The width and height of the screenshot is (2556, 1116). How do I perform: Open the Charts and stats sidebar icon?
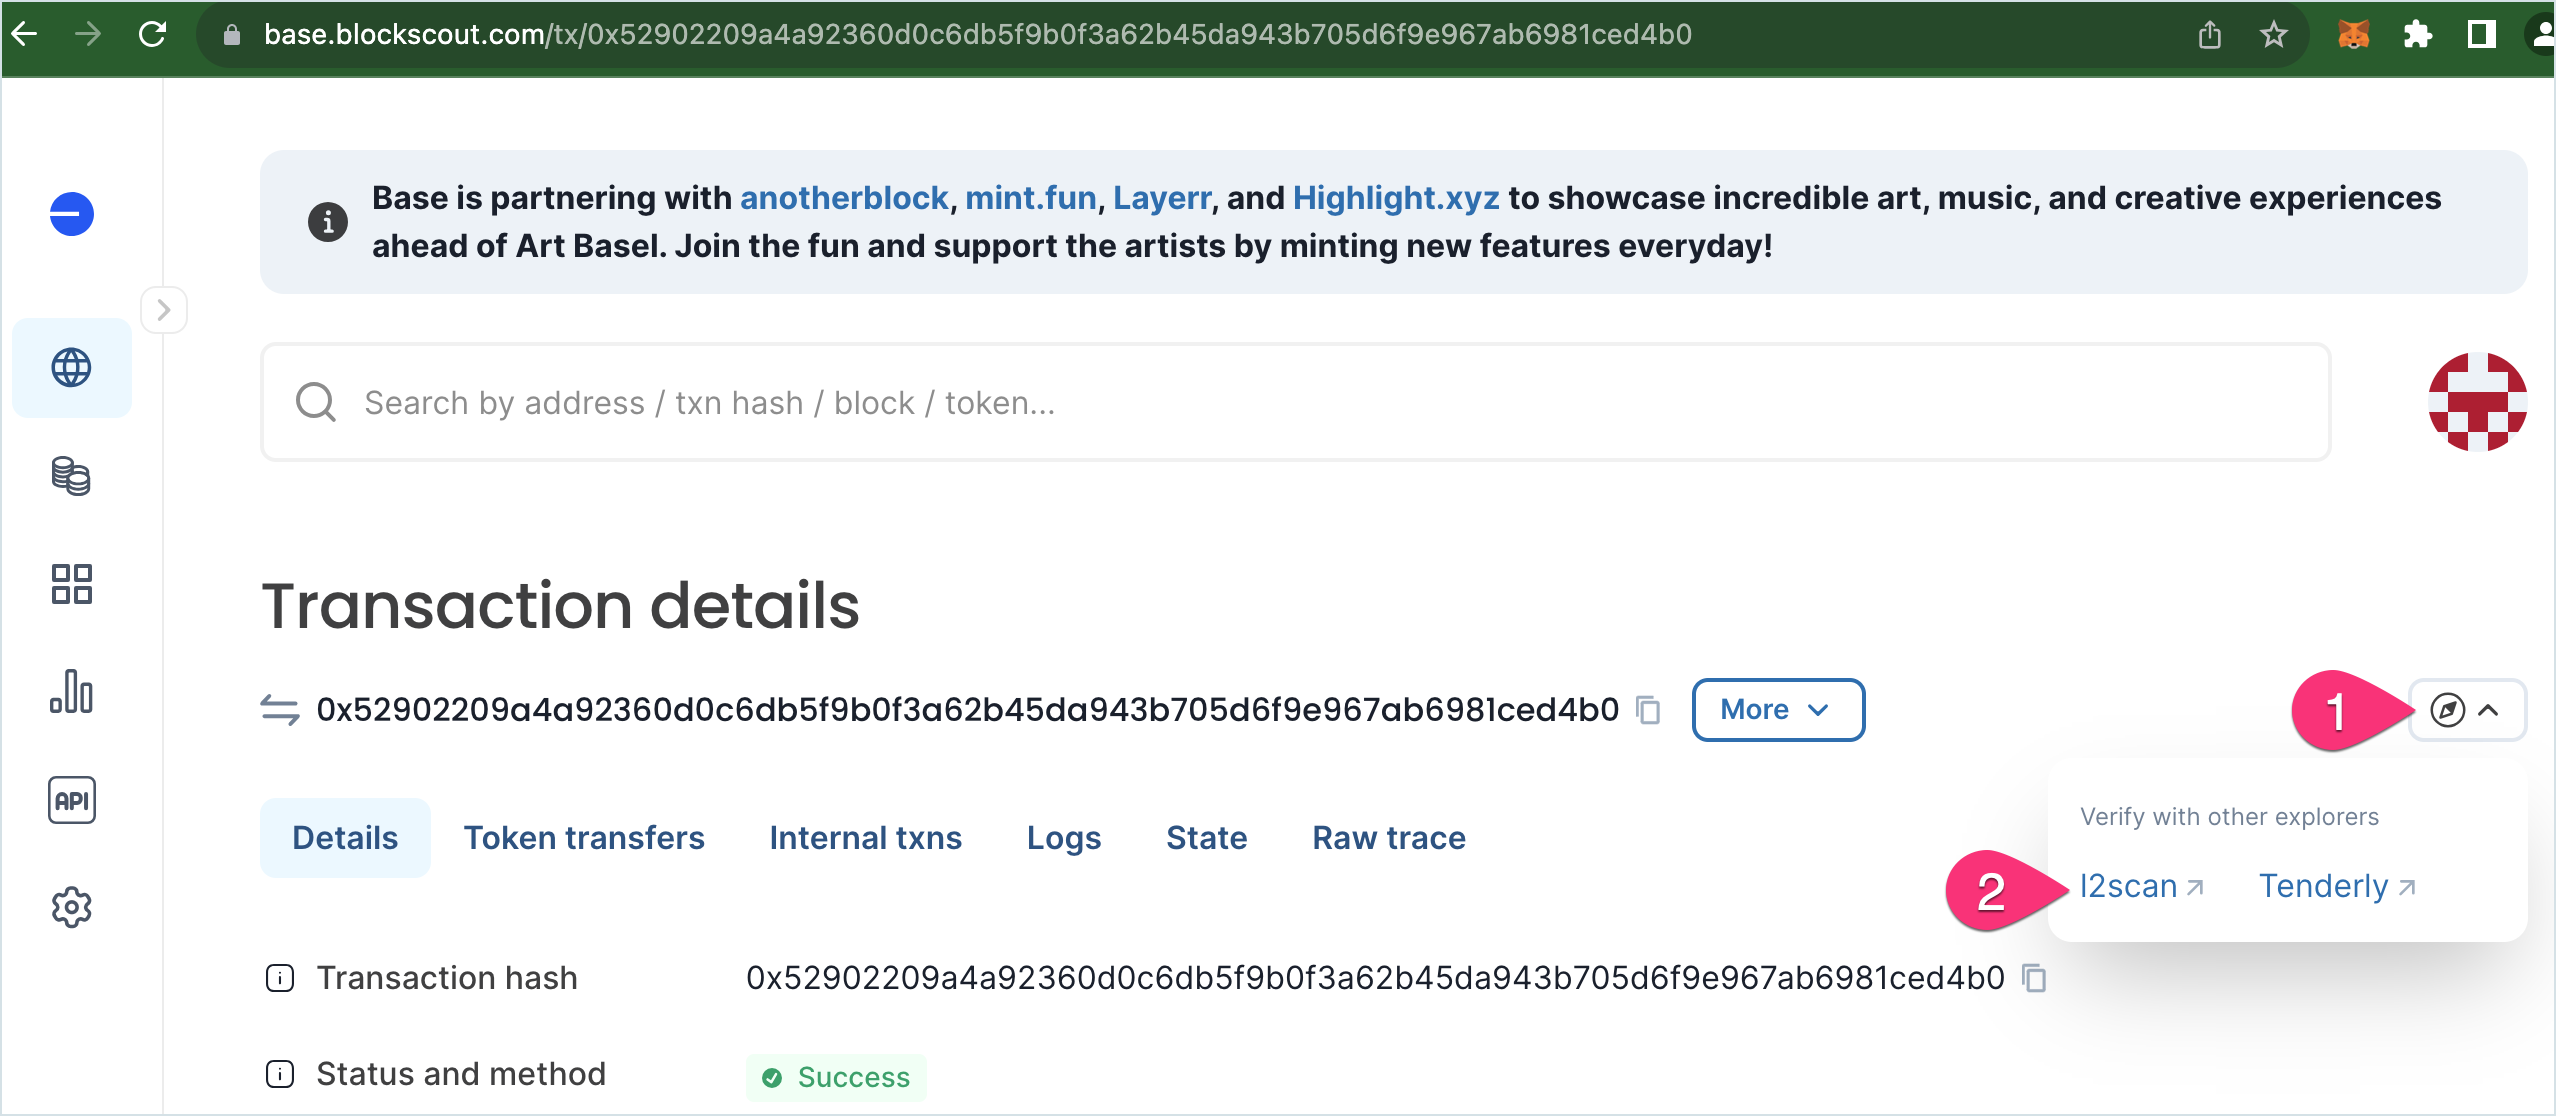[72, 692]
